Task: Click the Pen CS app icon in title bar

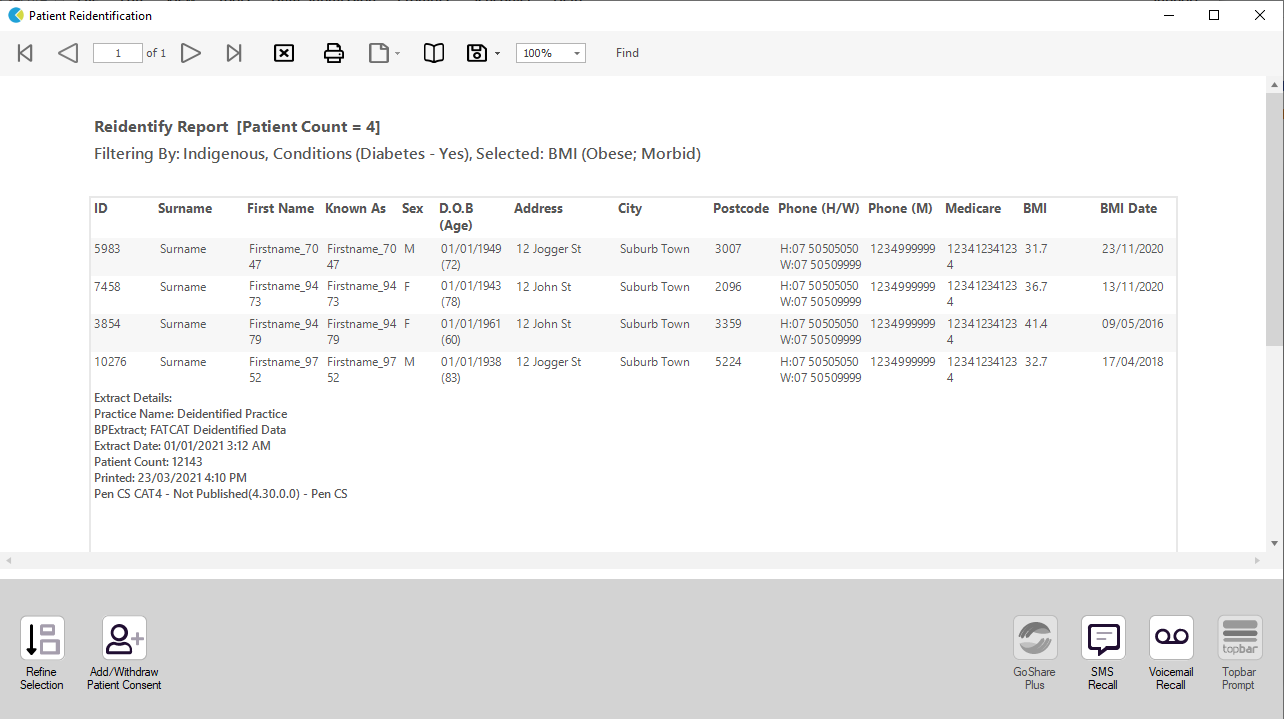Action: [15, 15]
